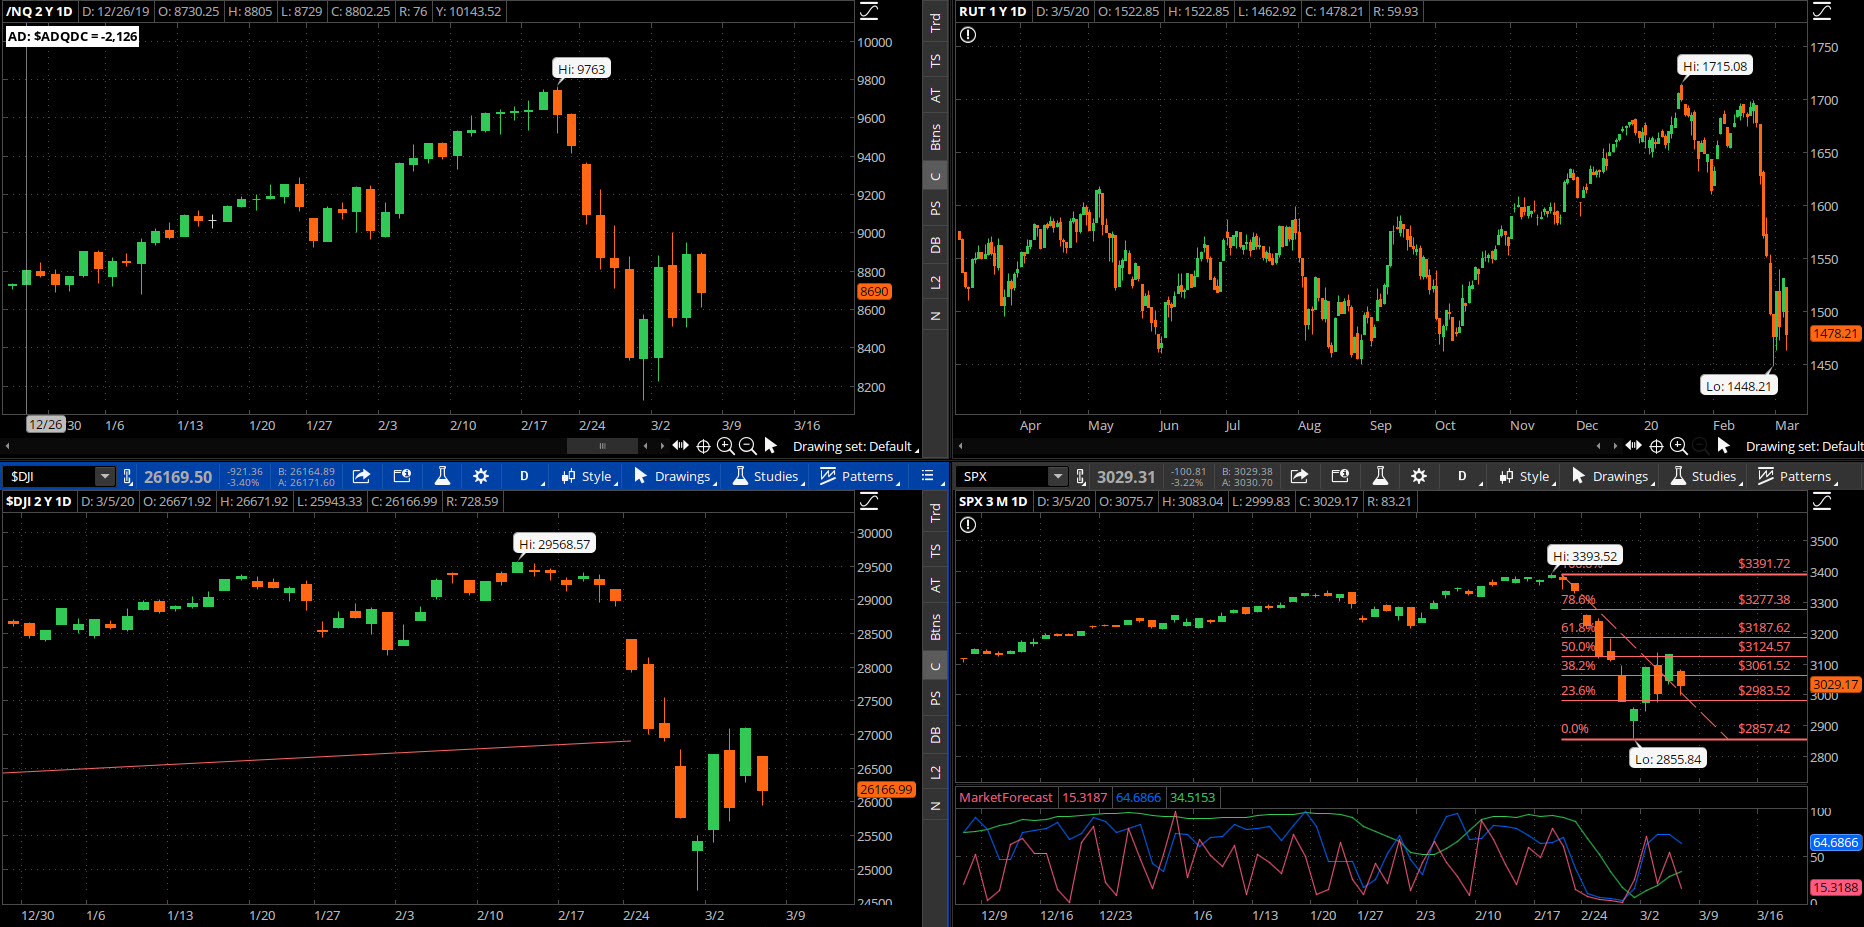Expand the Drawings menu in the SPX toolbar

coord(1612,476)
